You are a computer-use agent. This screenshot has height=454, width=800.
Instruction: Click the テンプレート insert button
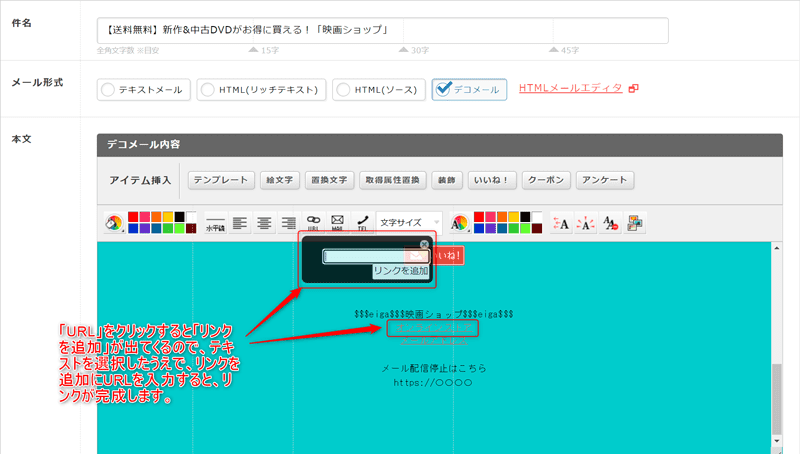coord(221,180)
